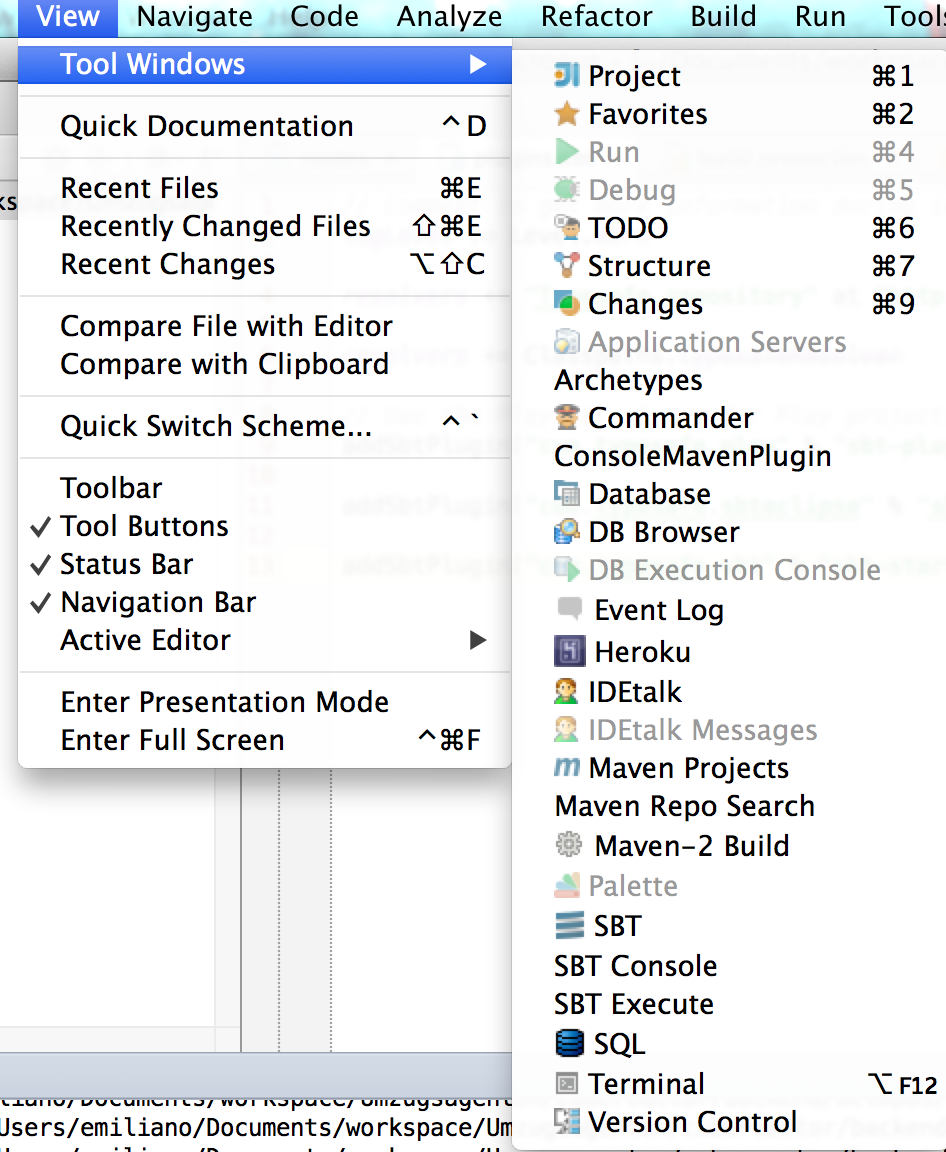Expand the Tool Windows submenu arrow
The width and height of the screenshot is (946, 1152).
click(478, 64)
